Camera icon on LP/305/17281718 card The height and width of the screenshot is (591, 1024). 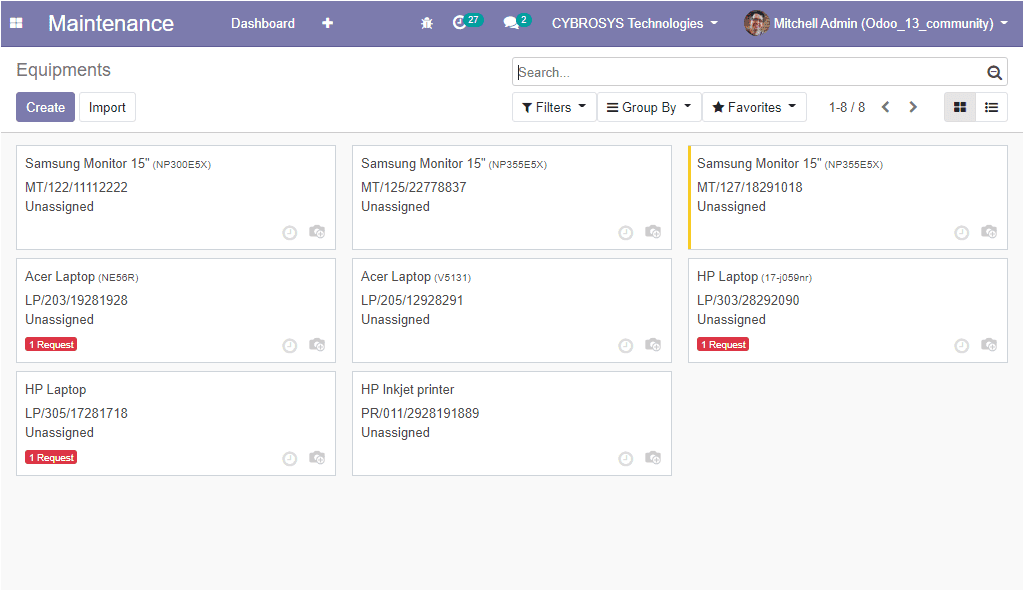317,458
